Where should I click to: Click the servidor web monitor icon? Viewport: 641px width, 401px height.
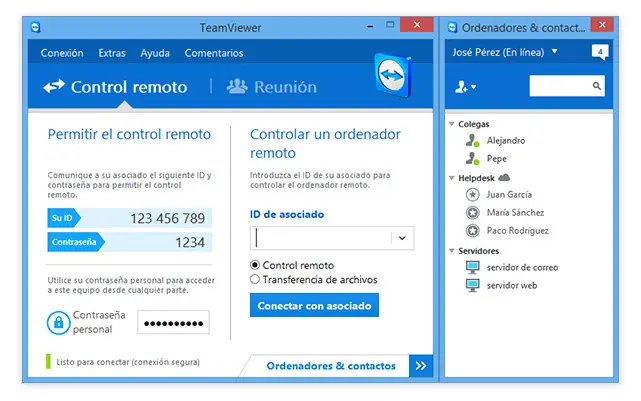point(473,286)
